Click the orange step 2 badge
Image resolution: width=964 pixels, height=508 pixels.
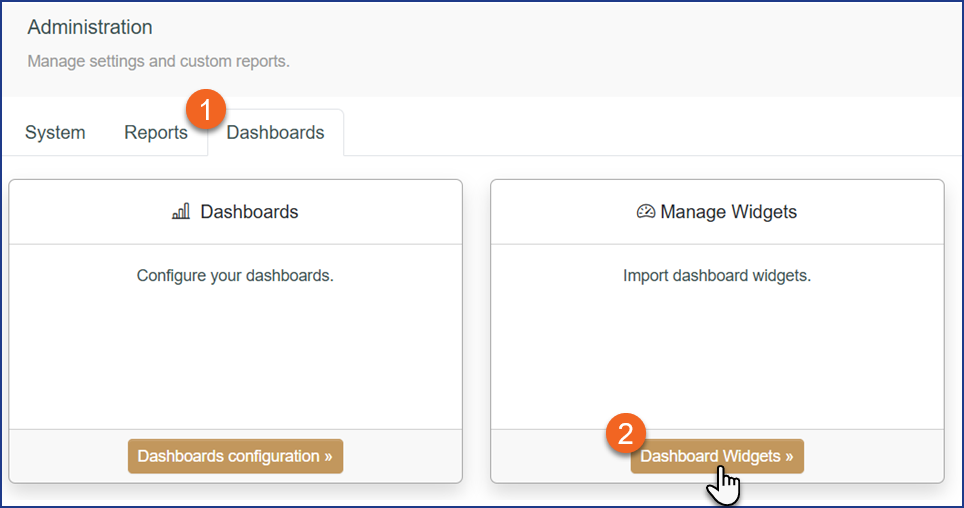click(x=626, y=434)
